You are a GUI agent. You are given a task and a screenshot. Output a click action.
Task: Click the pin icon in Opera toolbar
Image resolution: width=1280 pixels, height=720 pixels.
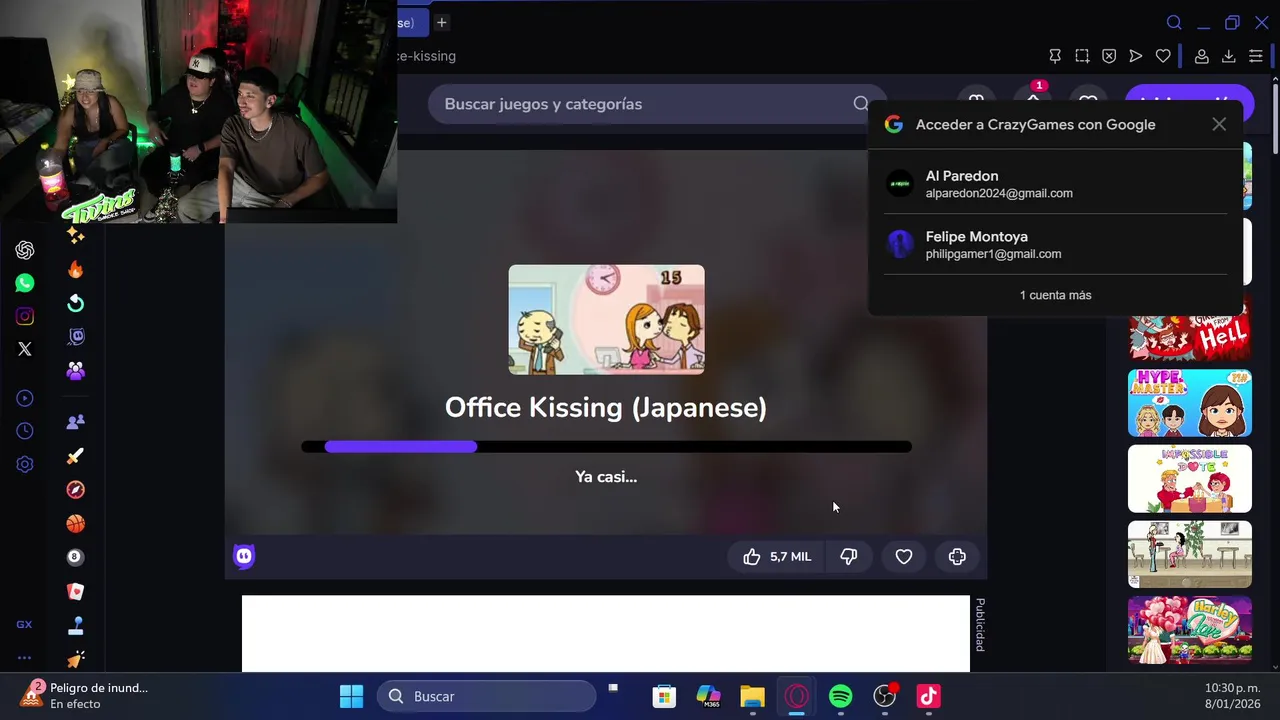1055,56
